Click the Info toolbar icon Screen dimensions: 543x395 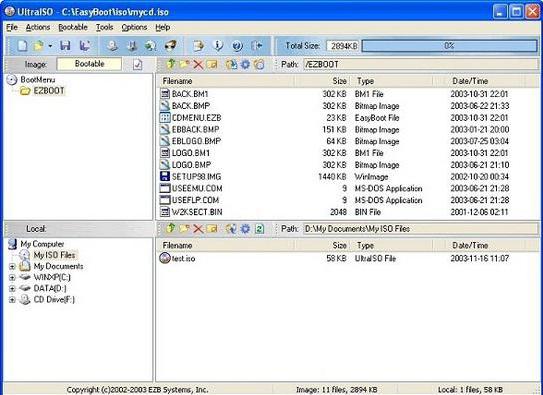[218, 46]
